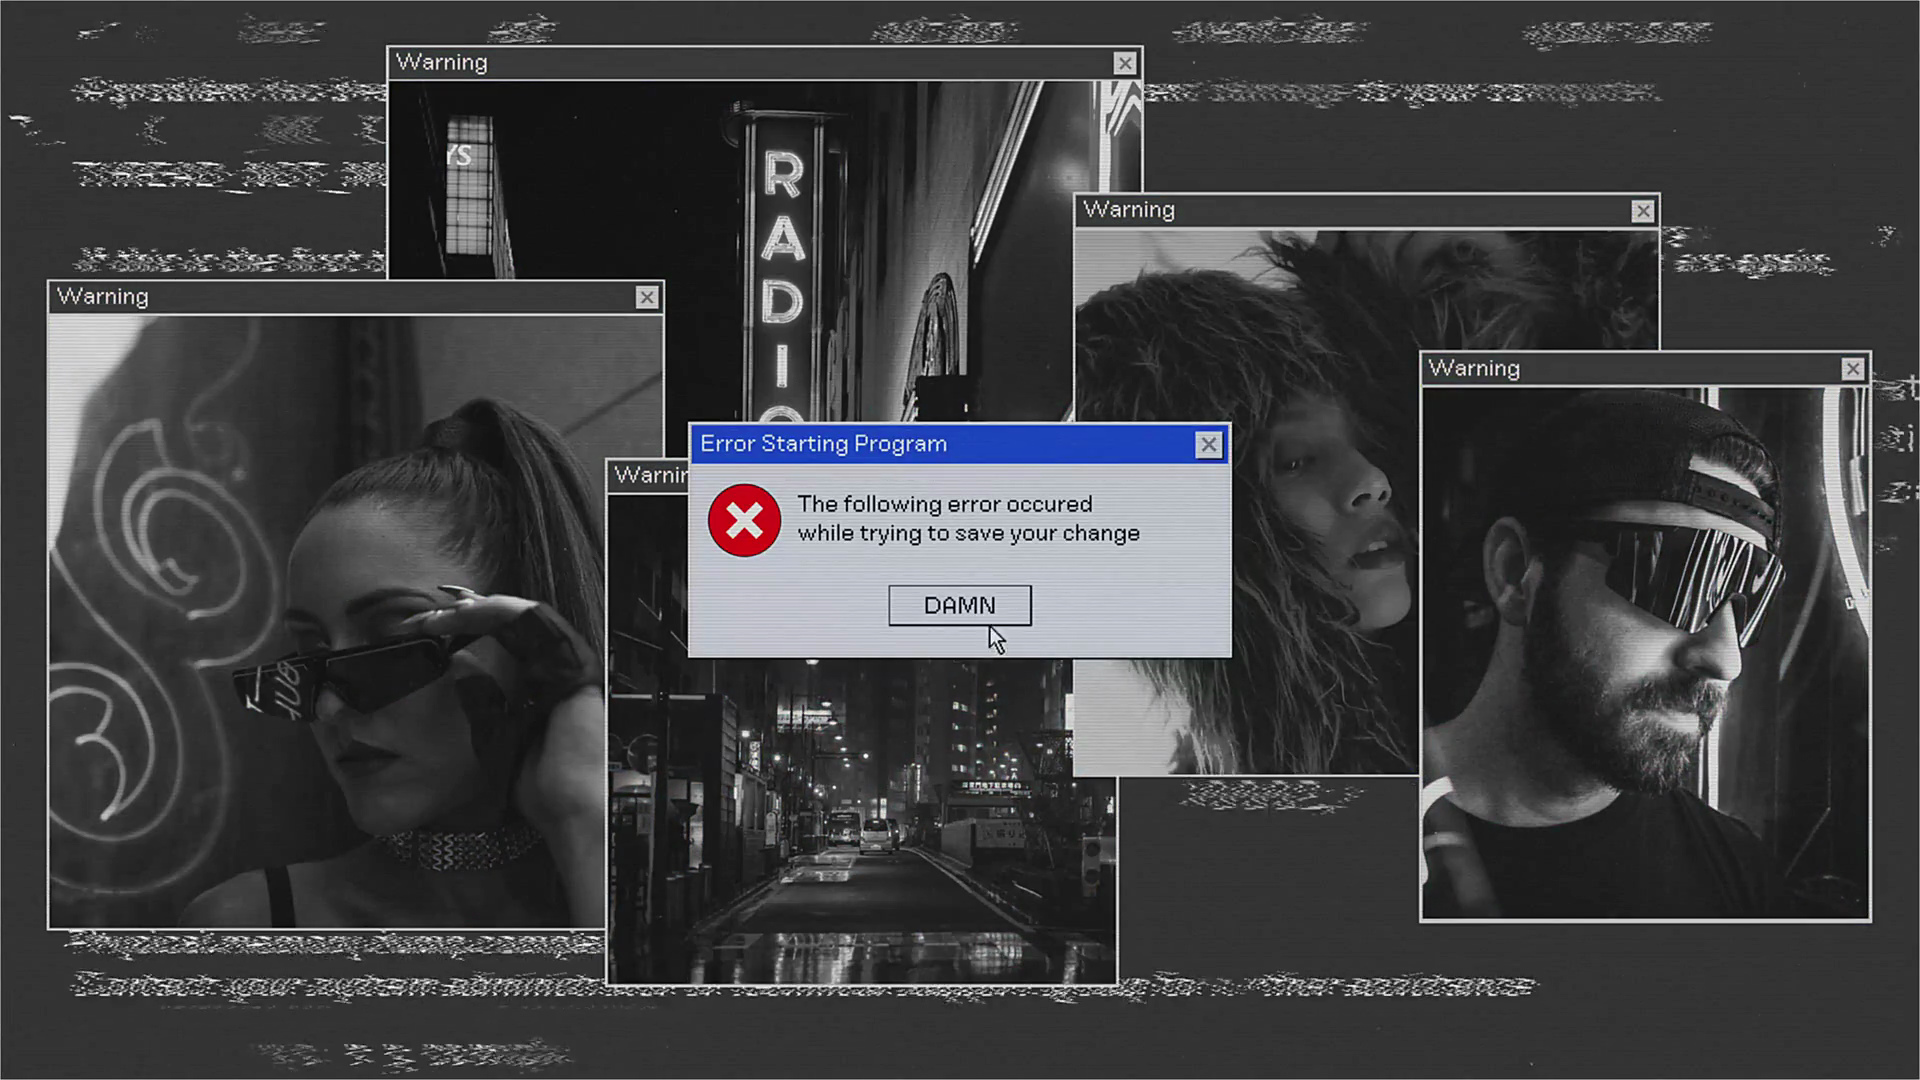Click the neon RADIO sign image
The image size is (1920, 1080).
[782, 260]
